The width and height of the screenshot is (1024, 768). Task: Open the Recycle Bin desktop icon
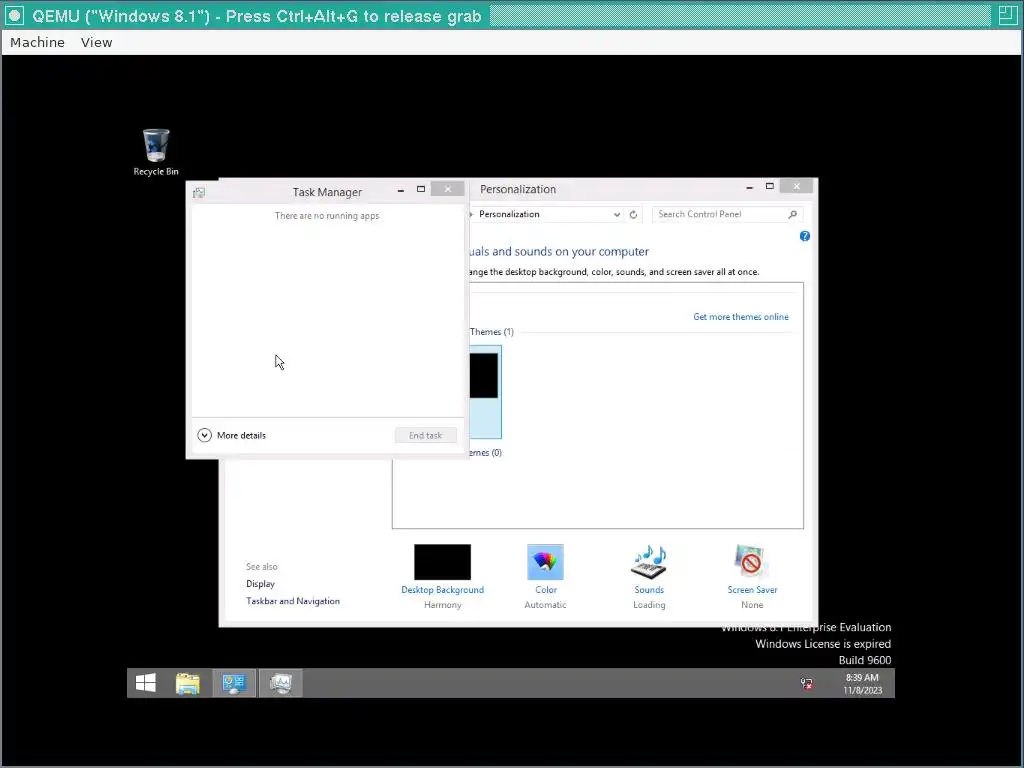[155, 152]
